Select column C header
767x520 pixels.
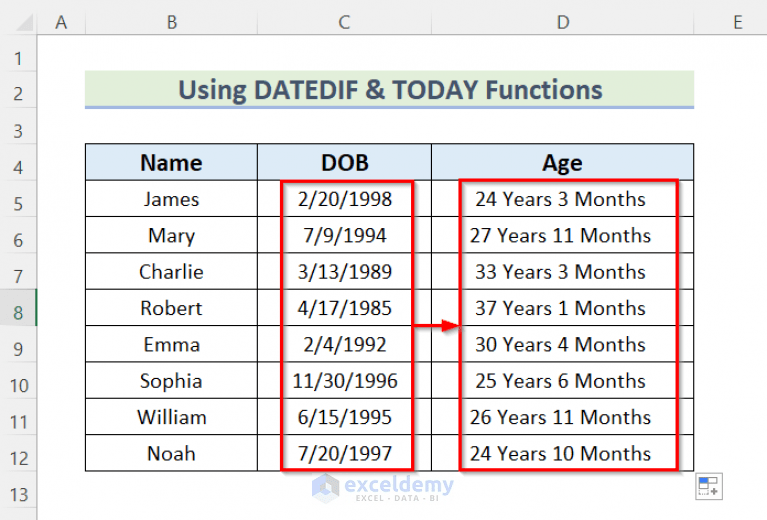pos(344,22)
